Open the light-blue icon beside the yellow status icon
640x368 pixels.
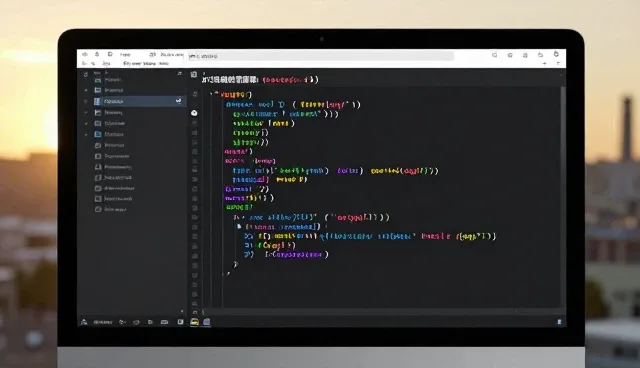point(207,322)
